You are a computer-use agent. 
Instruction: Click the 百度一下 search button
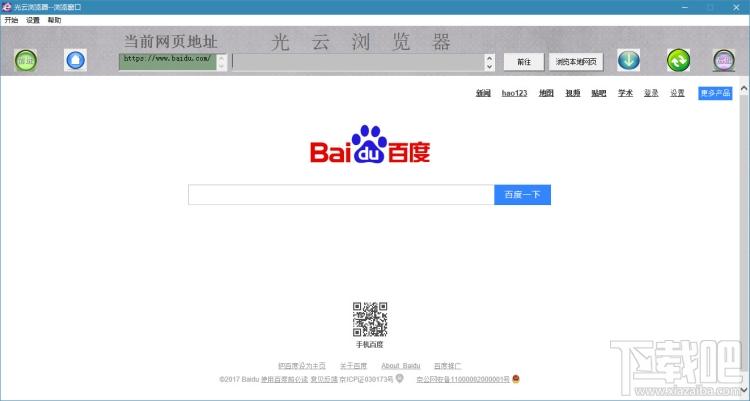tap(522, 195)
